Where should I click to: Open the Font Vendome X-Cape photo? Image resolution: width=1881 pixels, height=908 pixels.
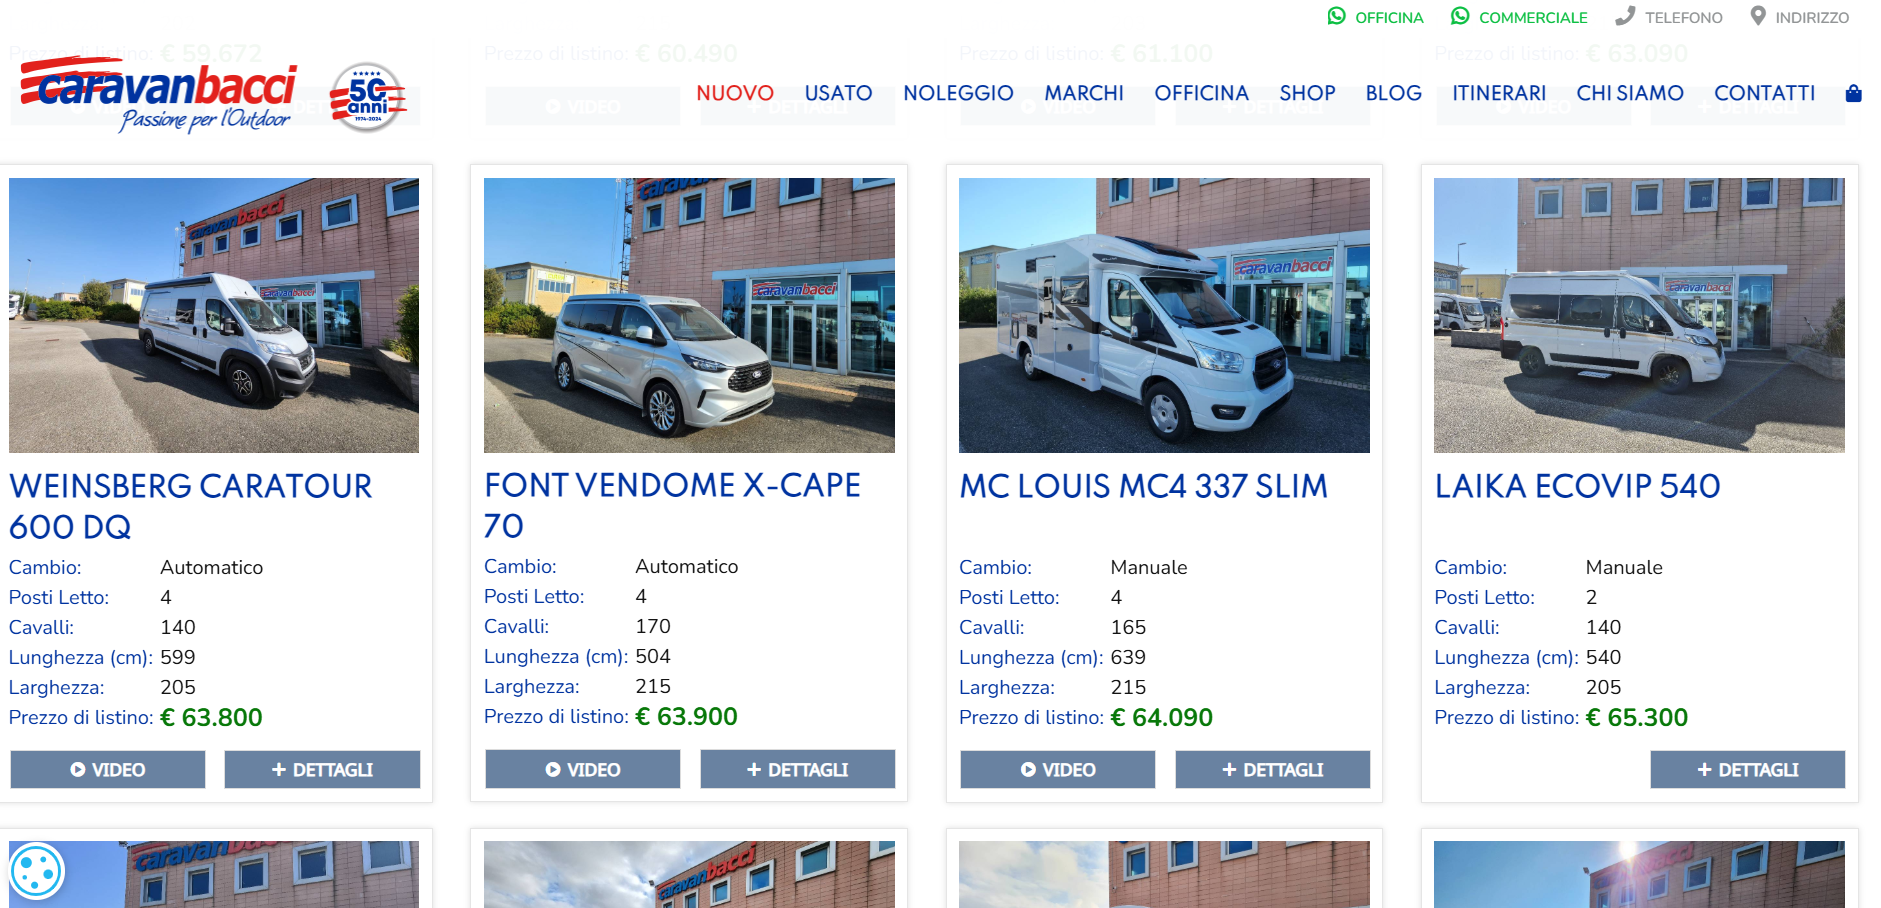click(x=689, y=315)
